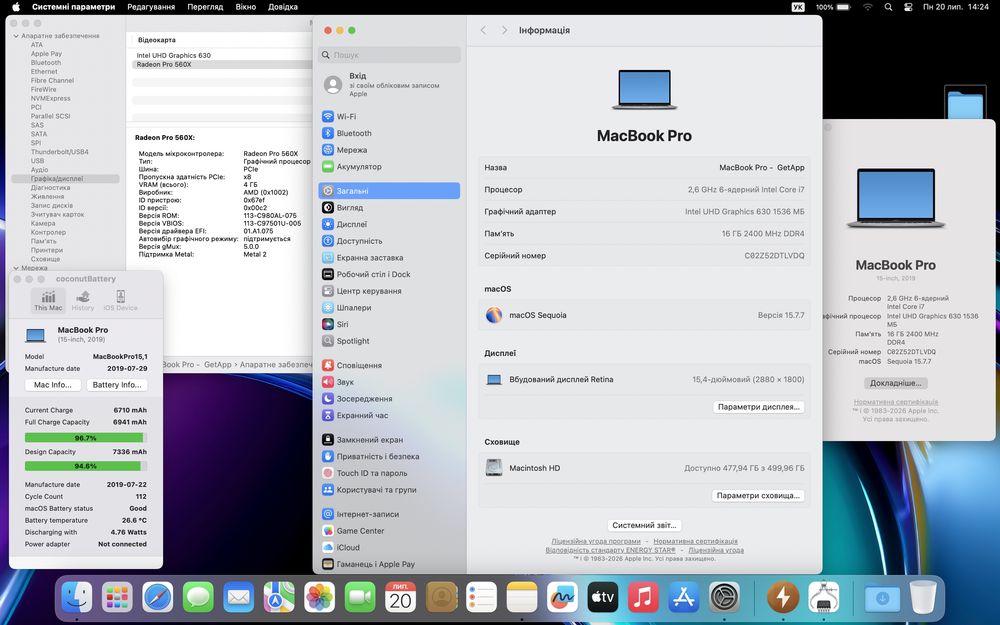The image size is (1000, 625).
Task: Select Вхід Apple account row
Action: click(389, 85)
